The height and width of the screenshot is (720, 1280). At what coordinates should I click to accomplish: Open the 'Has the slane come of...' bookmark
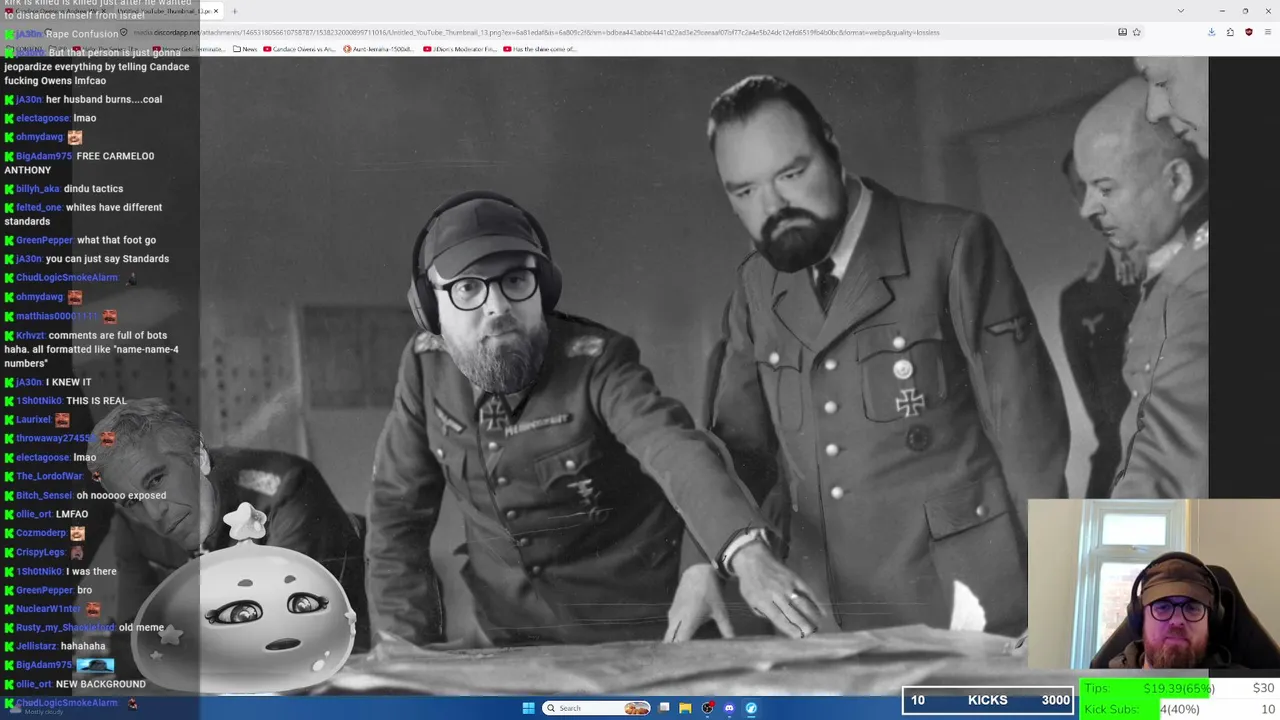(540, 49)
